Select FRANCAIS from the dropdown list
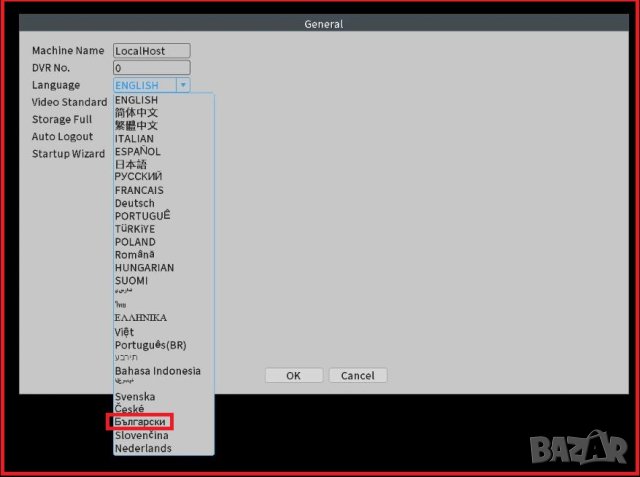Viewport: 640px width, 477px height. click(x=139, y=190)
